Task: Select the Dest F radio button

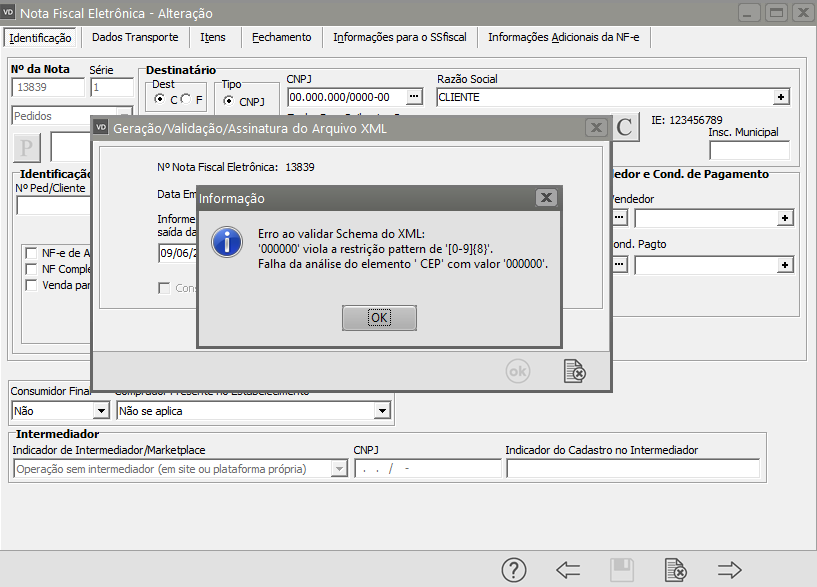Action: pyautogui.click(x=186, y=100)
